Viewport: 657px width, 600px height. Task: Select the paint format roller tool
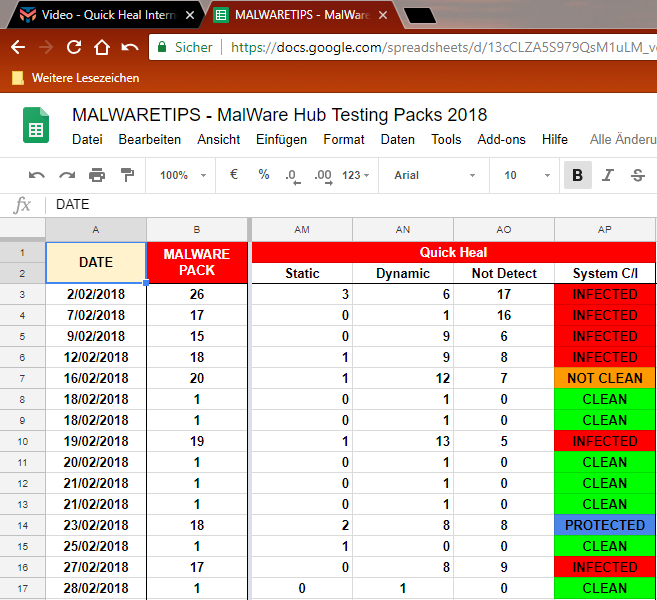point(127,175)
